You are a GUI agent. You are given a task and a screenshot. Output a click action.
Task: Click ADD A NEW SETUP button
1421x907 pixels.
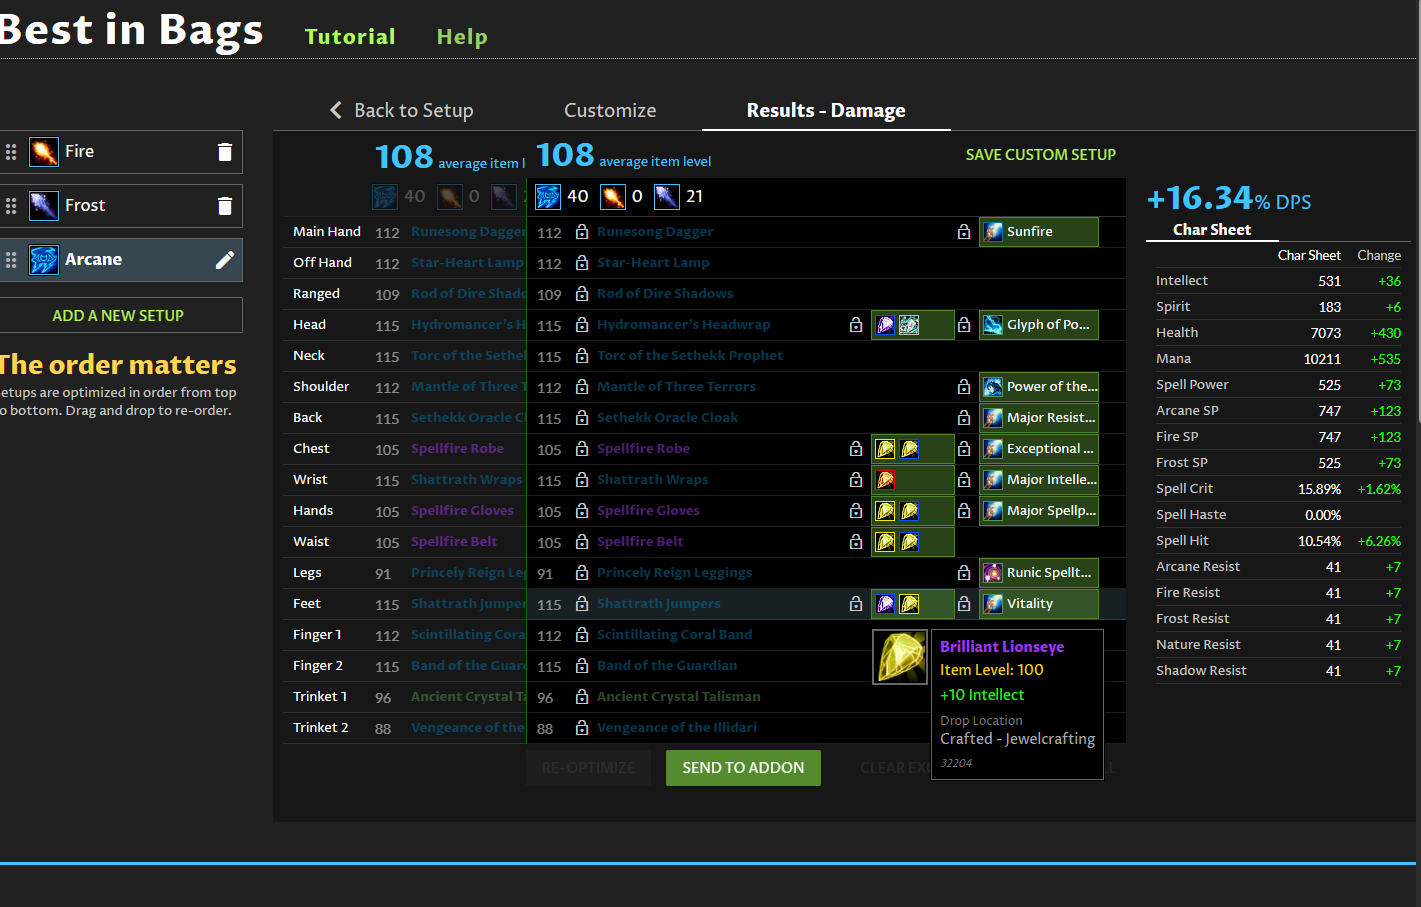click(118, 316)
